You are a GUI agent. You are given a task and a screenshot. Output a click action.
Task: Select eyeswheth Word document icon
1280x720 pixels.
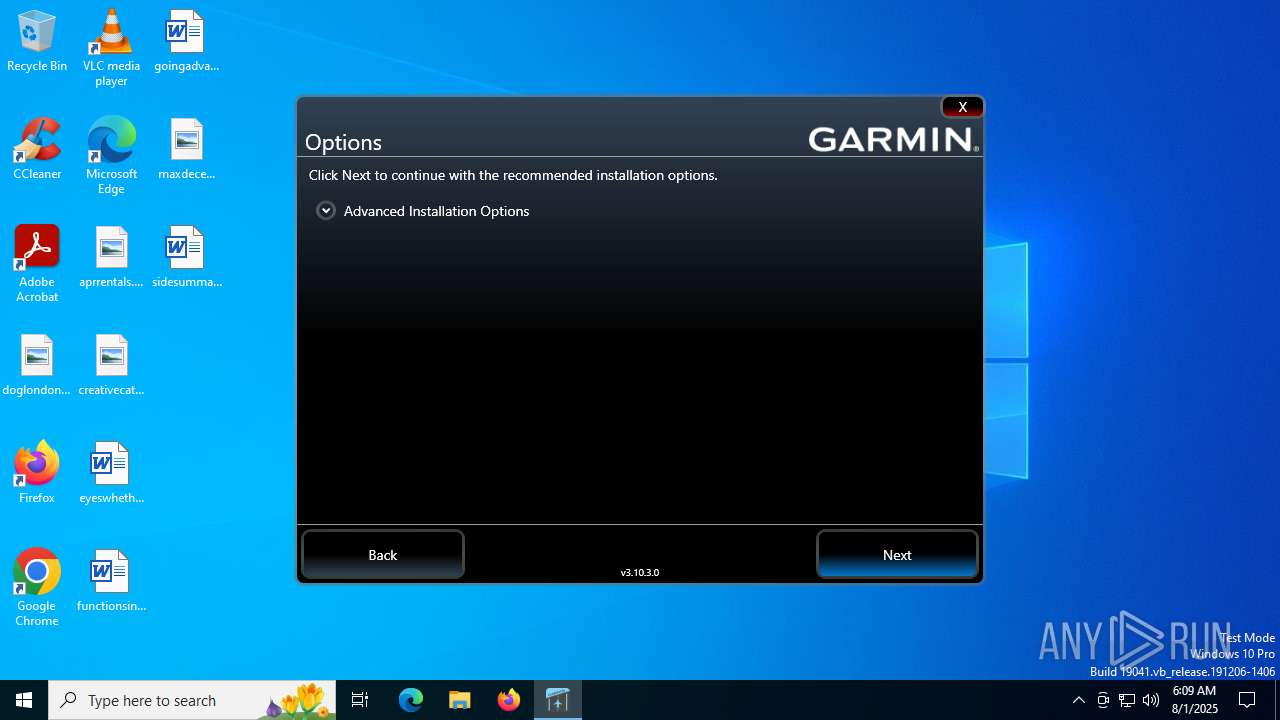(111, 474)
